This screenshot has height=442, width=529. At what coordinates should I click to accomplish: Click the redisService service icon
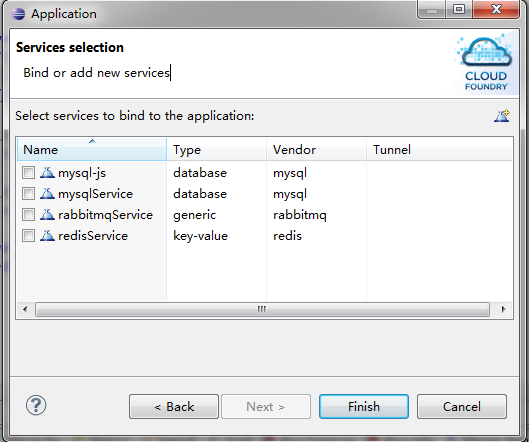coord(47,236)
